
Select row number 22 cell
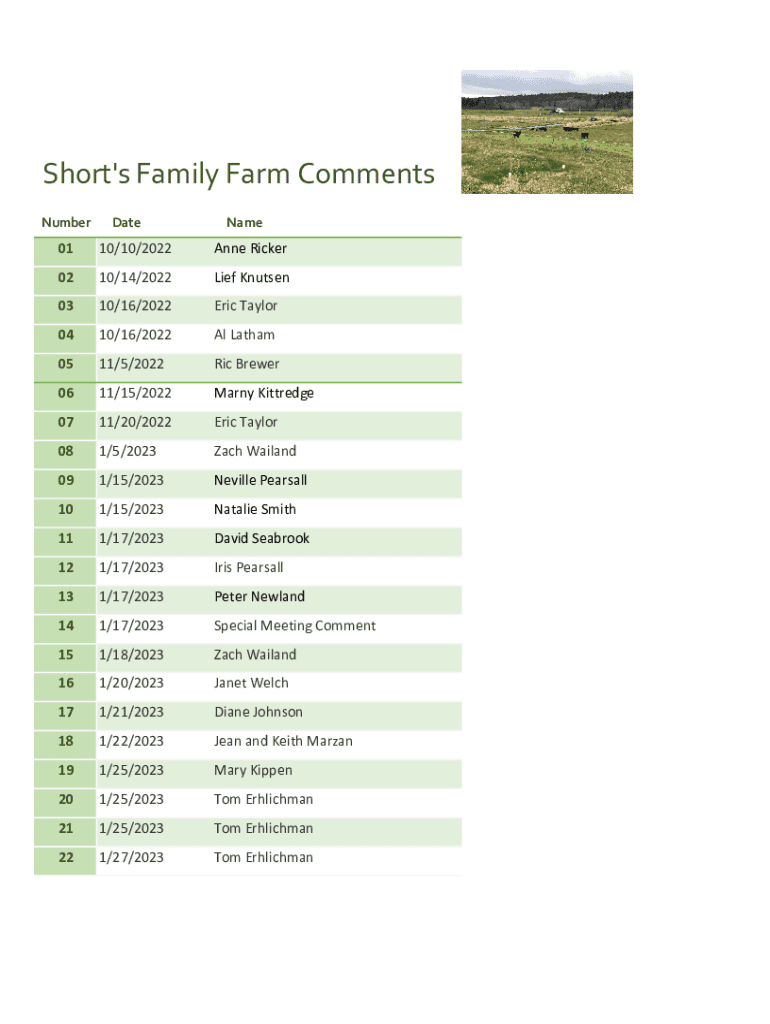coord(66,857)
